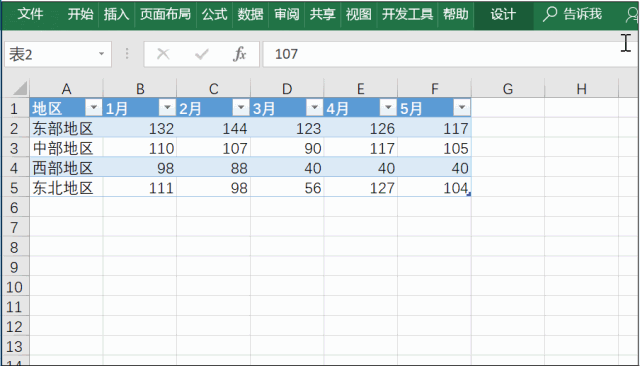Select row 6 header
Screen dimensions: 640x366
tap(14, 207)
